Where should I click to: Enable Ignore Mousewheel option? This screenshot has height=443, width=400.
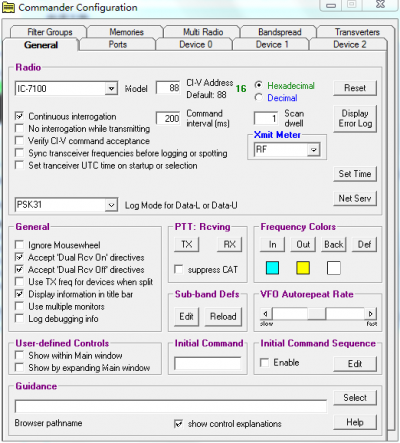point(19,245)
